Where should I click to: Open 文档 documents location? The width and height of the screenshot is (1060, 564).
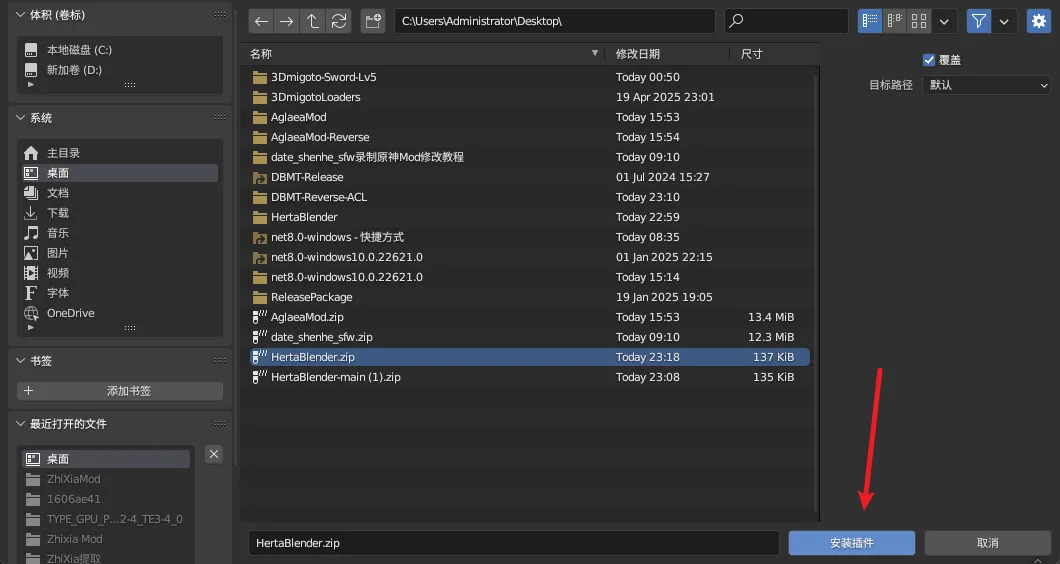(x=120, y=193)
